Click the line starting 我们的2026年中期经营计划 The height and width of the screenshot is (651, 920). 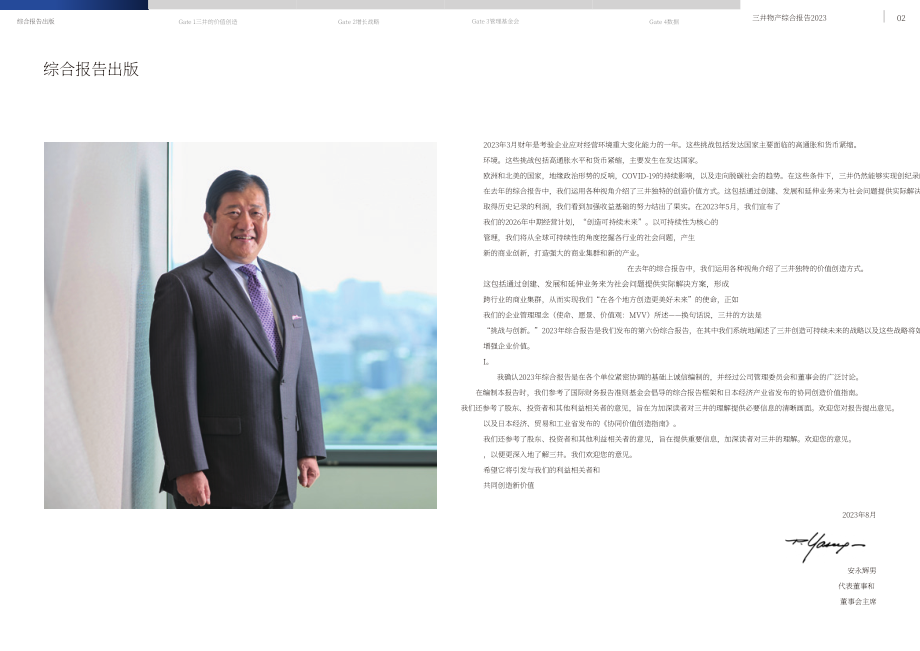tap(600, 222)
